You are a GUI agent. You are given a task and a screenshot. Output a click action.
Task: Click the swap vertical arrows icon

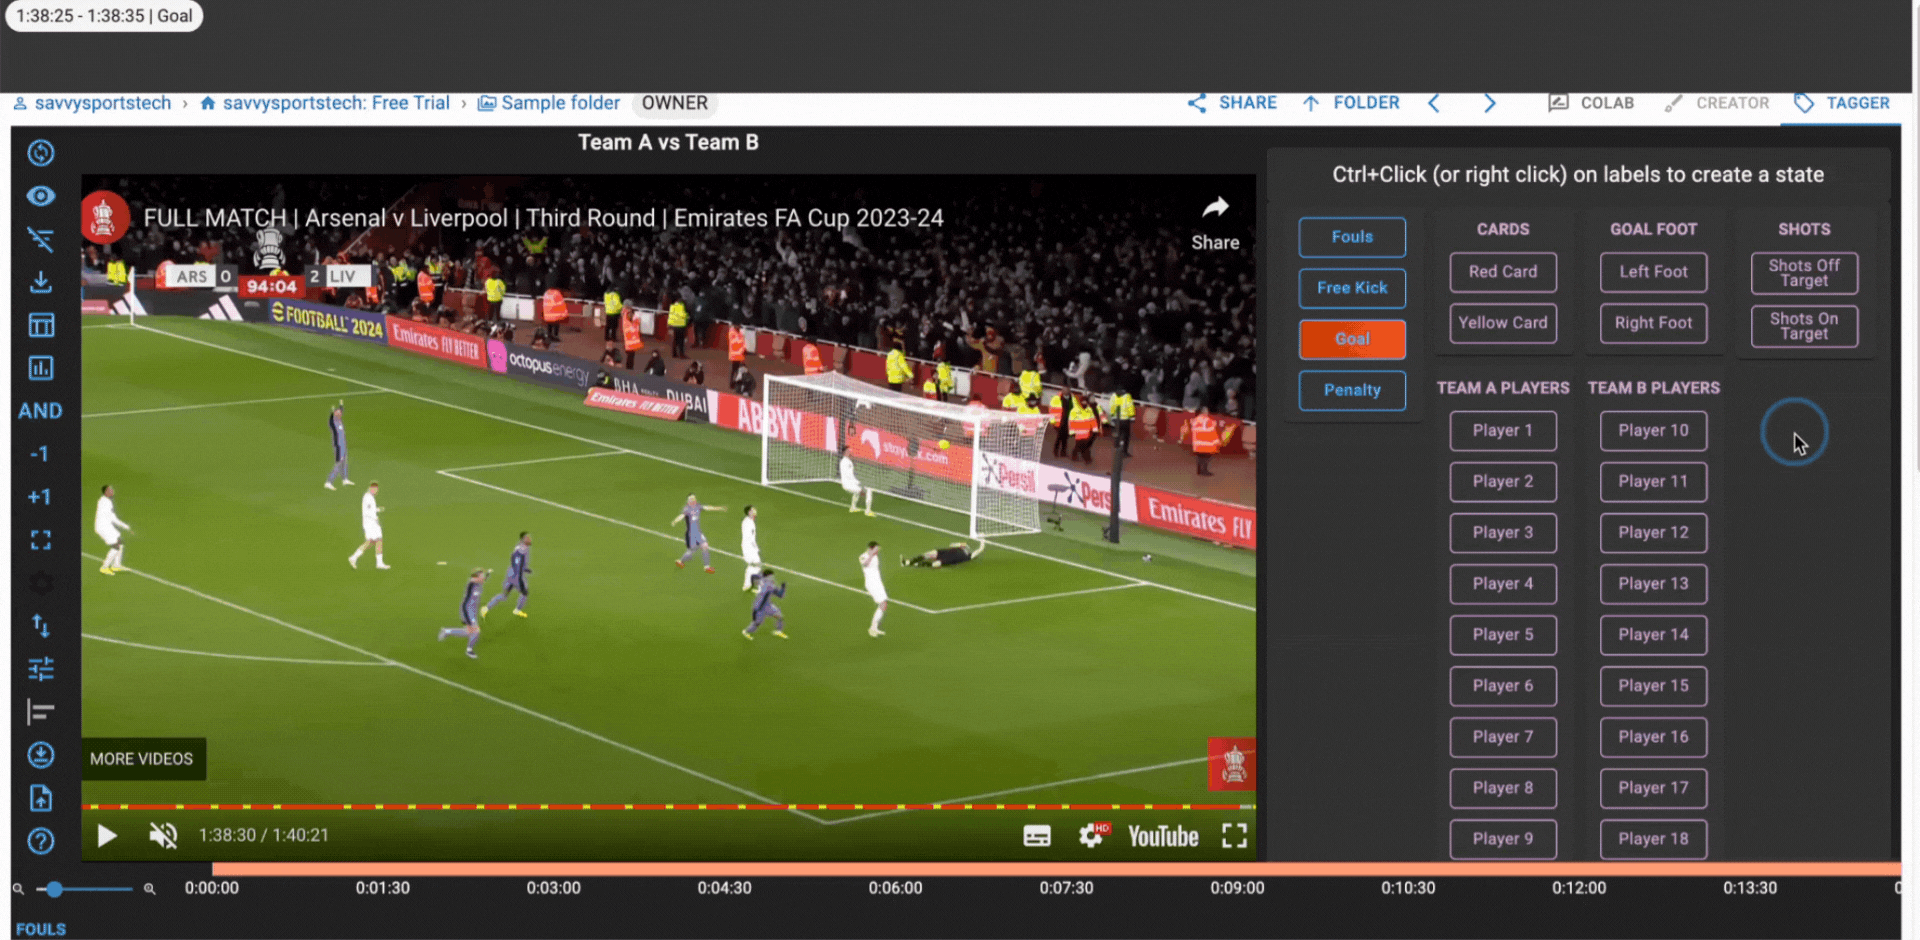pos(41,626)
